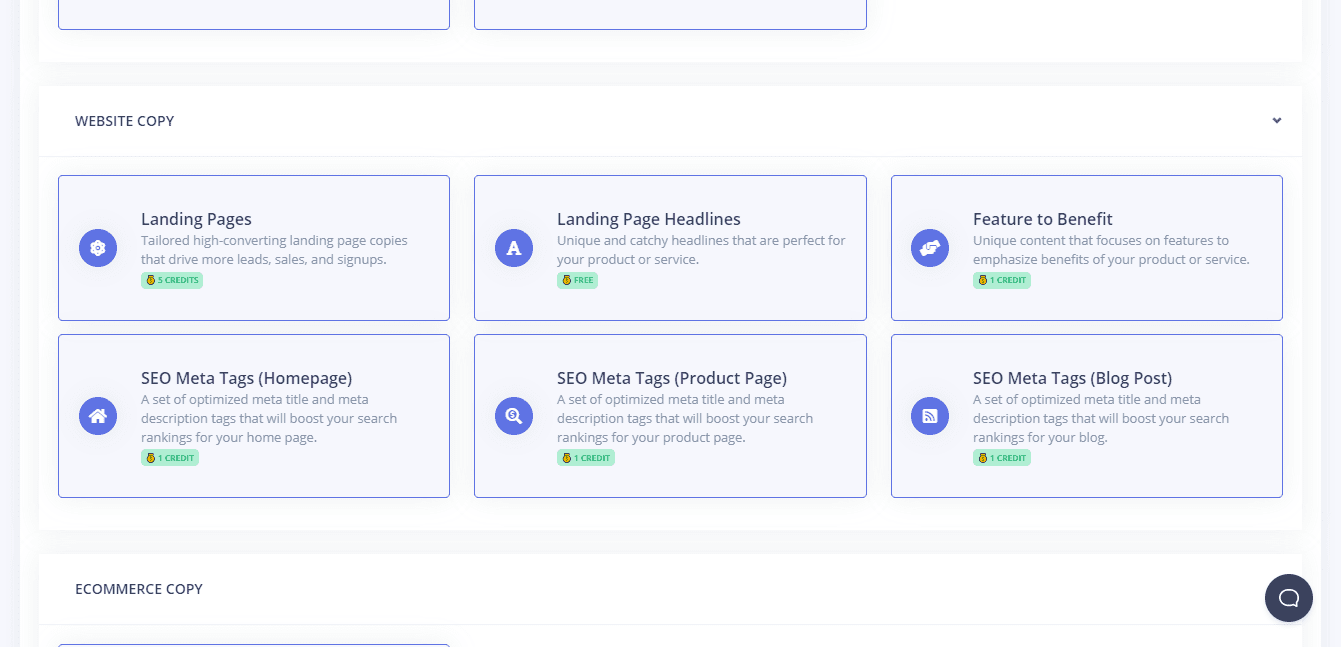Image resolution: width=1341 pixels, height=647 pixels.
Task: Click the description ending "rankings for your home page."
Action: (x=269, y=418)
